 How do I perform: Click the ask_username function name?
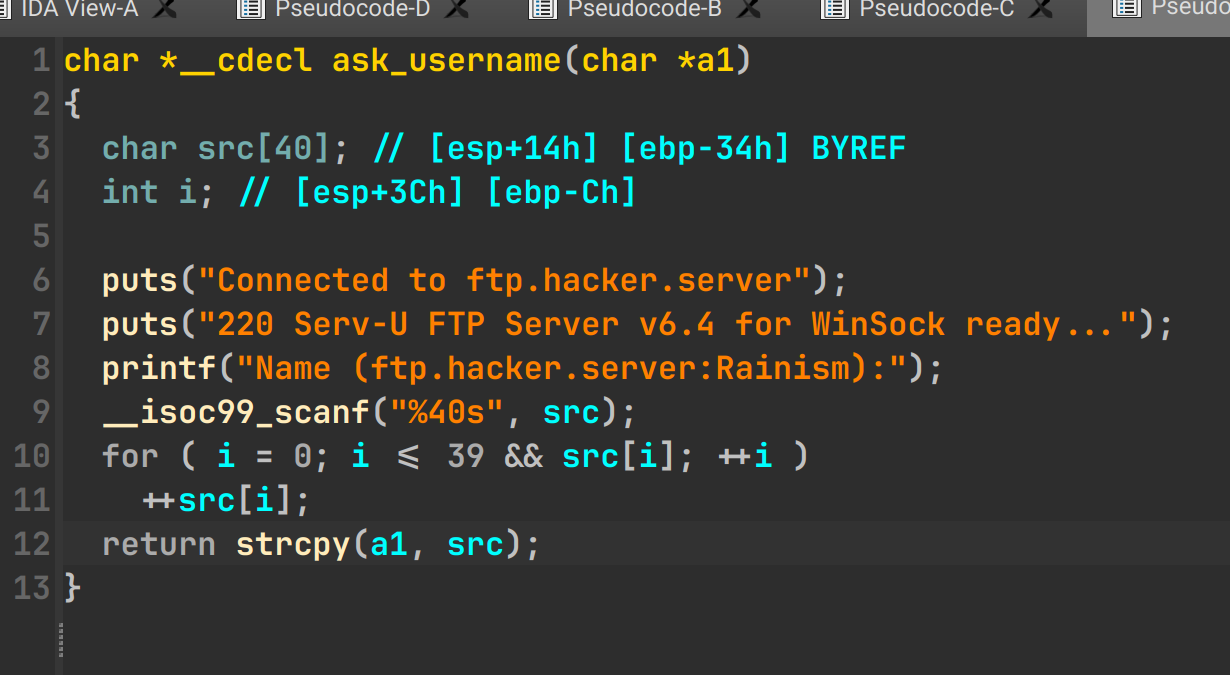click(446, 61)
